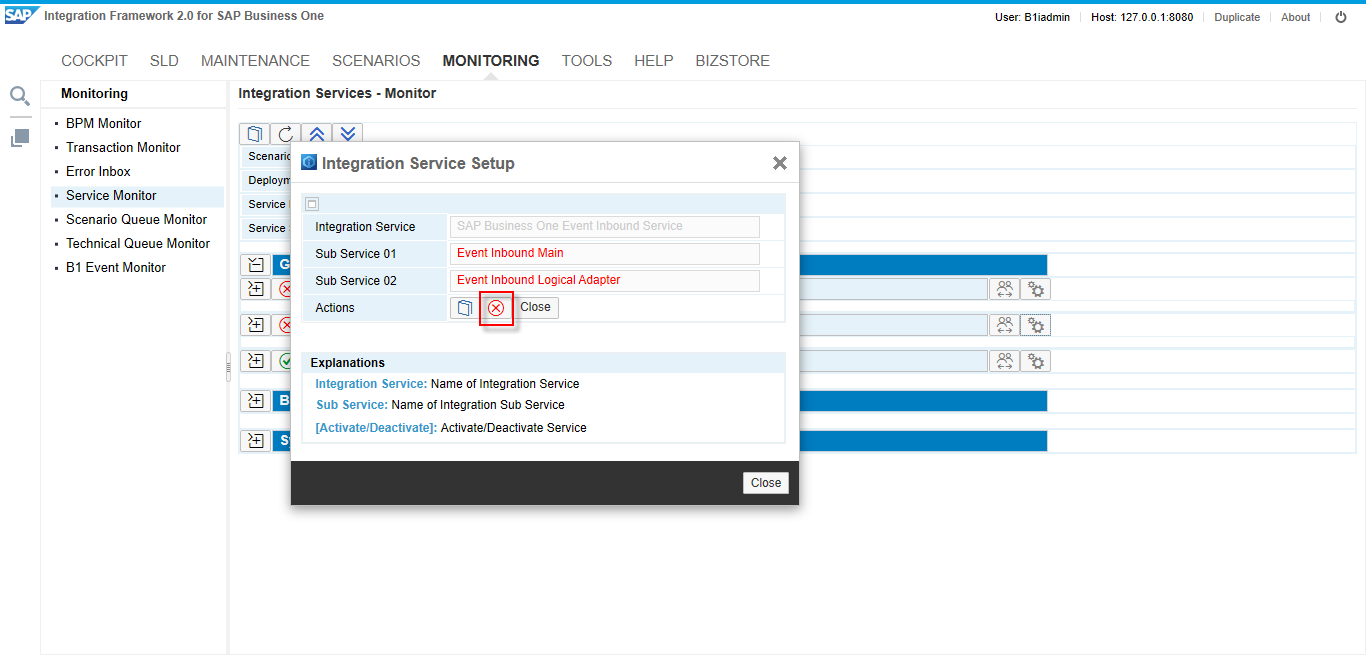Open the gear setup icon on the first service row
The image size is (1366, 655).
point(1035,289)
